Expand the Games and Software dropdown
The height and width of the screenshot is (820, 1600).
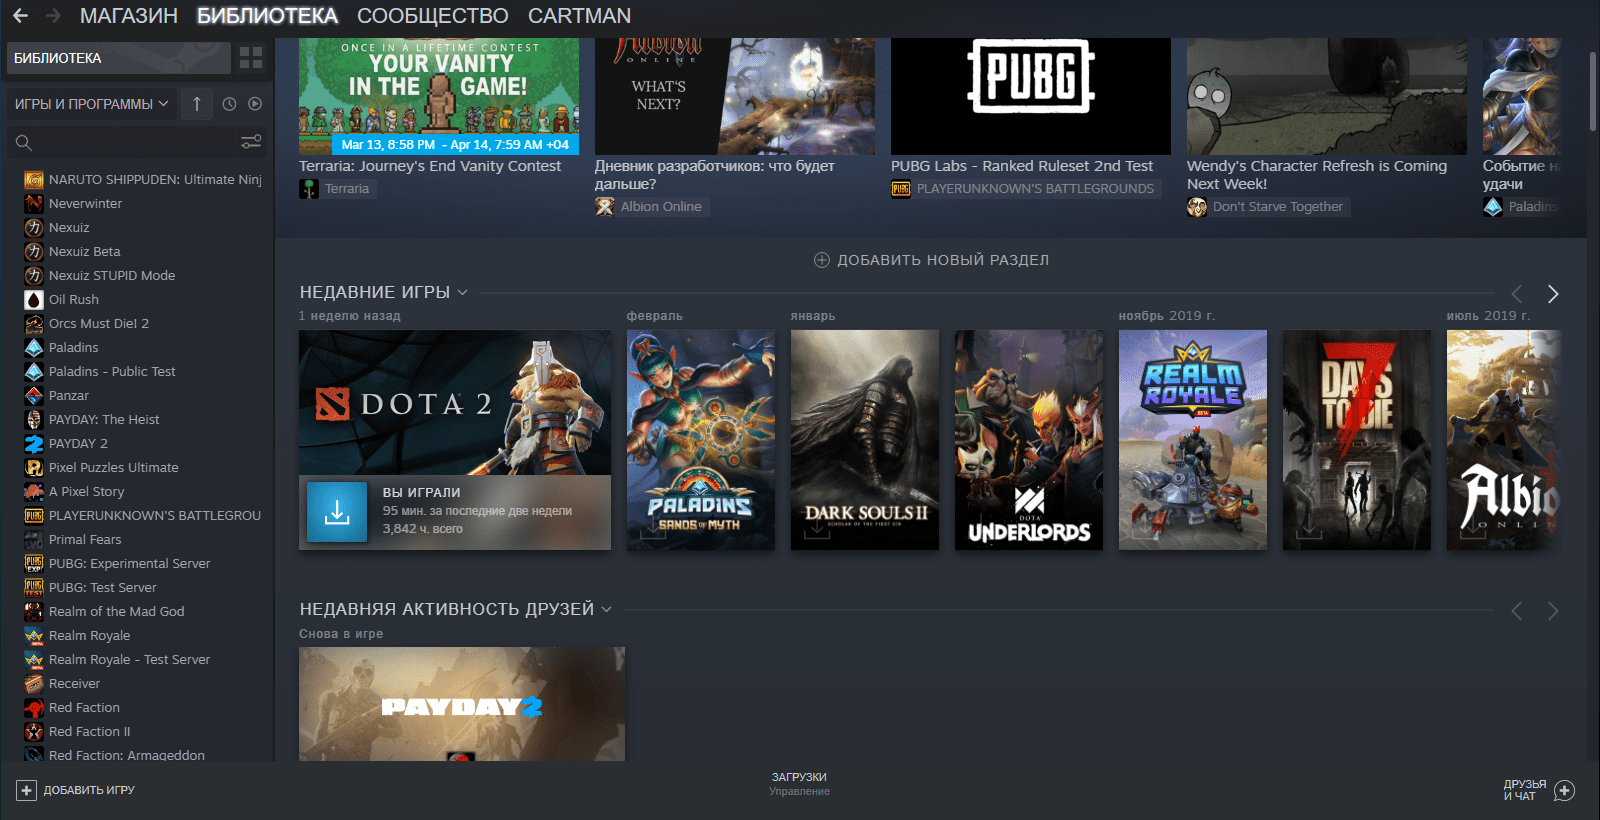(x=92, y=104)
